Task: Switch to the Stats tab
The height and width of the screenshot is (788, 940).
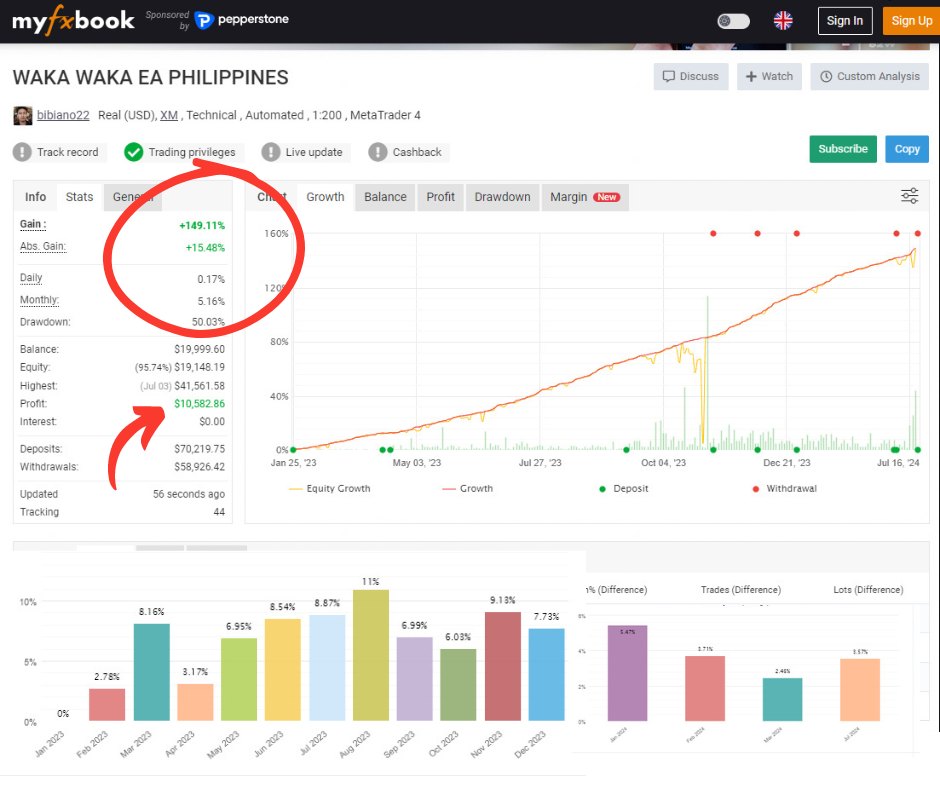Action: [79, 197]
